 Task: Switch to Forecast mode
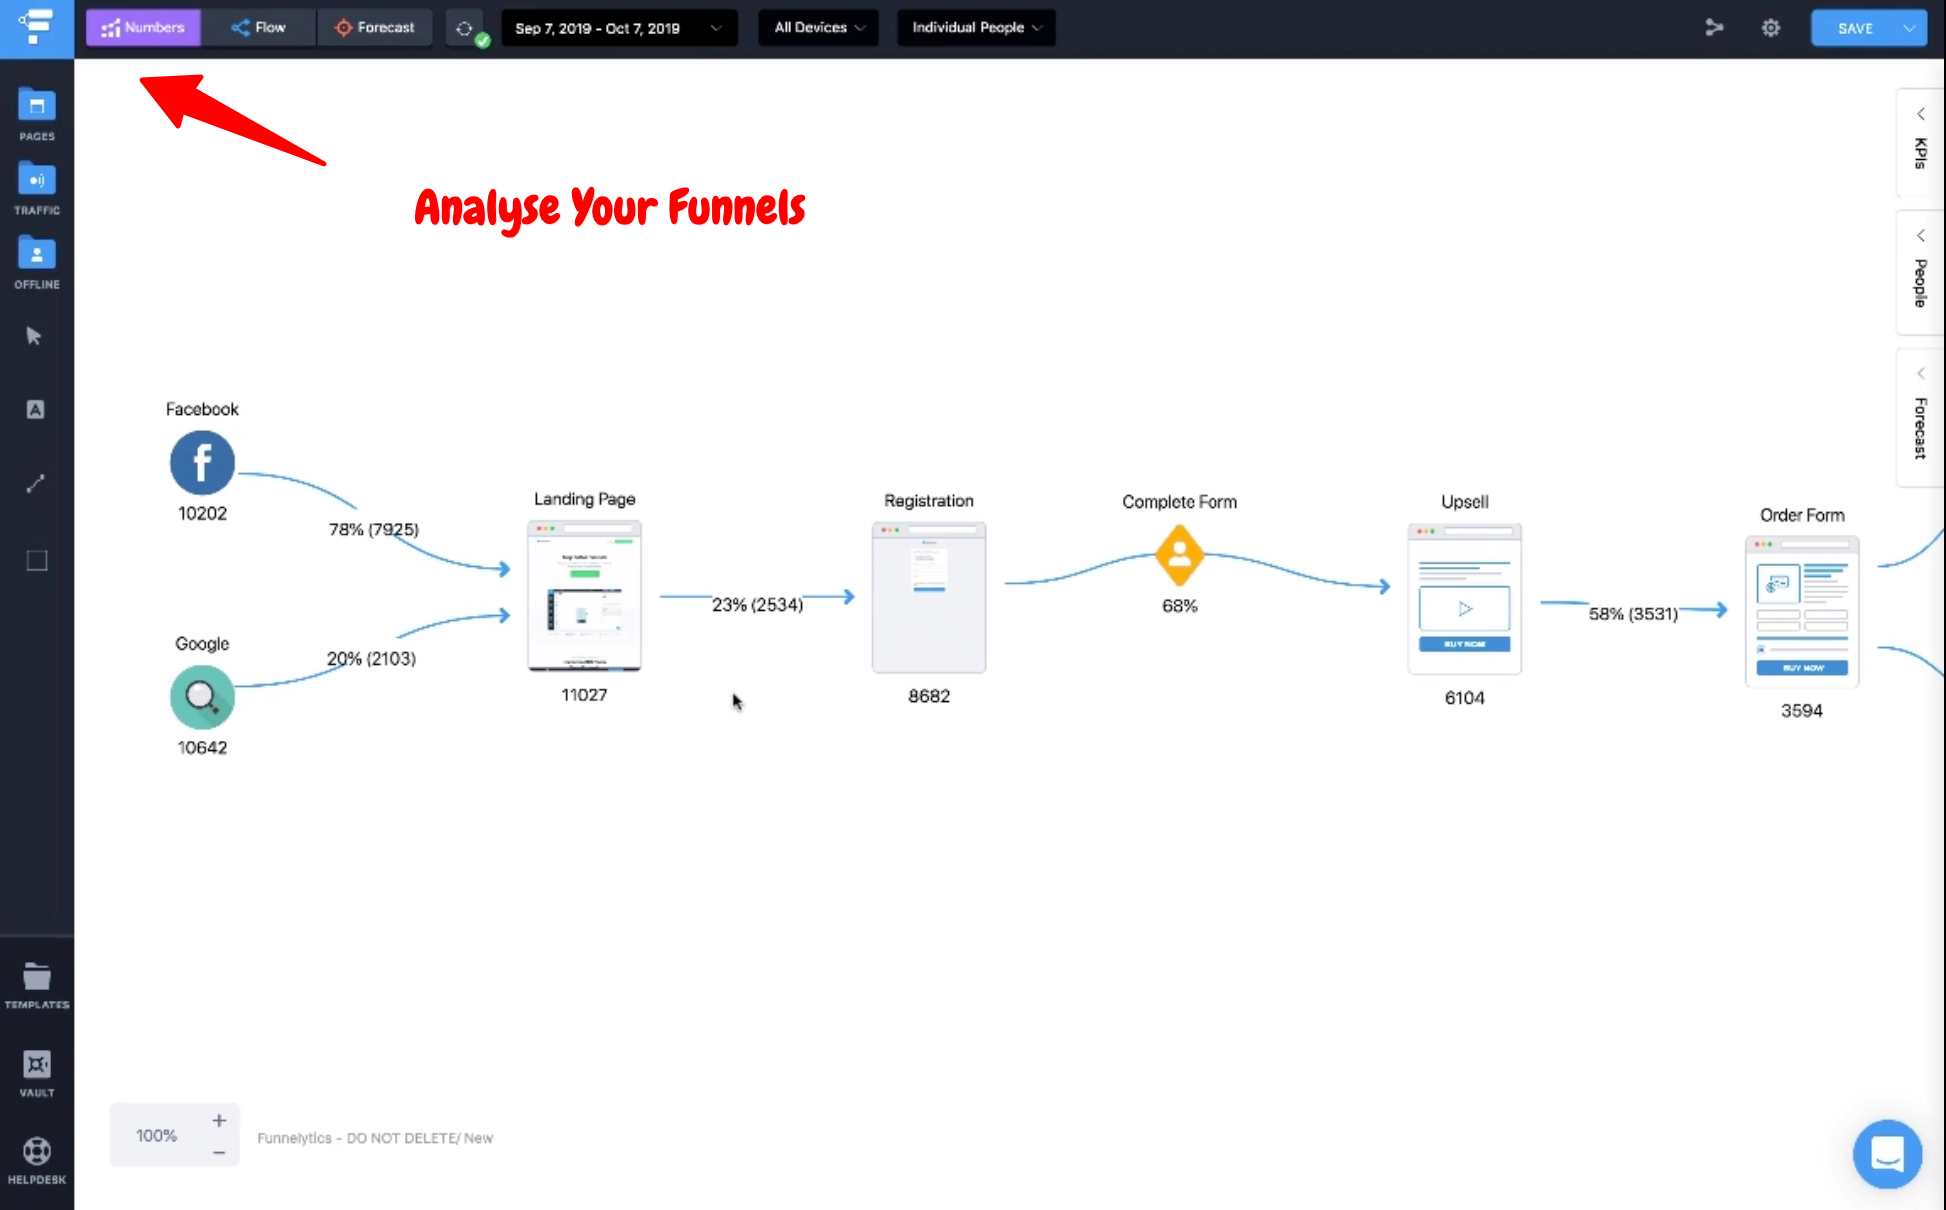pos(375,28)
